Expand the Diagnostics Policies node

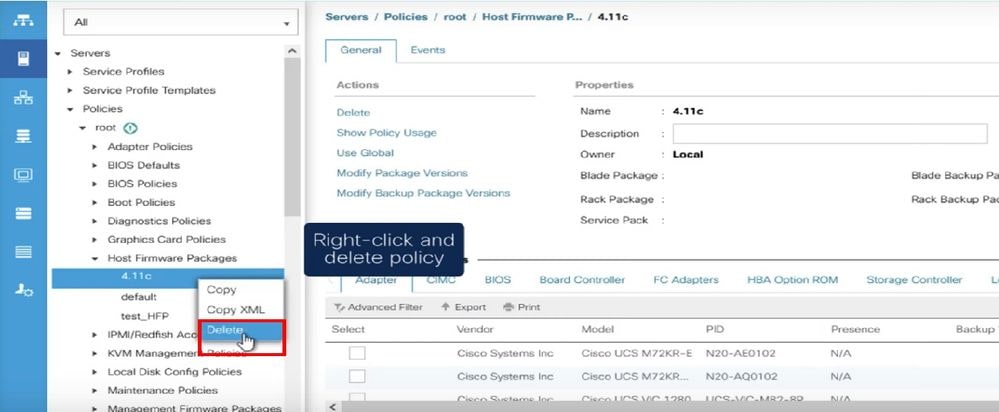[94, 221]
